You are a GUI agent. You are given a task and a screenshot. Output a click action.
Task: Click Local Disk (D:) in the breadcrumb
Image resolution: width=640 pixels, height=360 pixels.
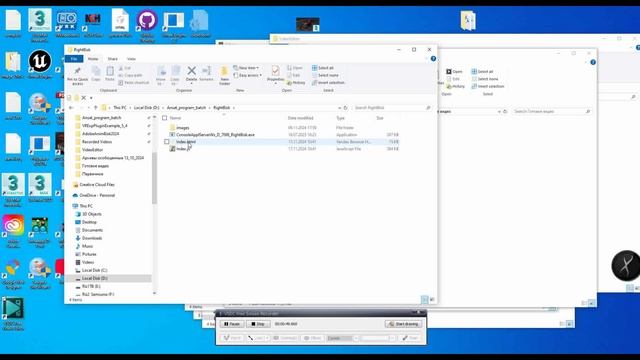[x=147, y=108]
